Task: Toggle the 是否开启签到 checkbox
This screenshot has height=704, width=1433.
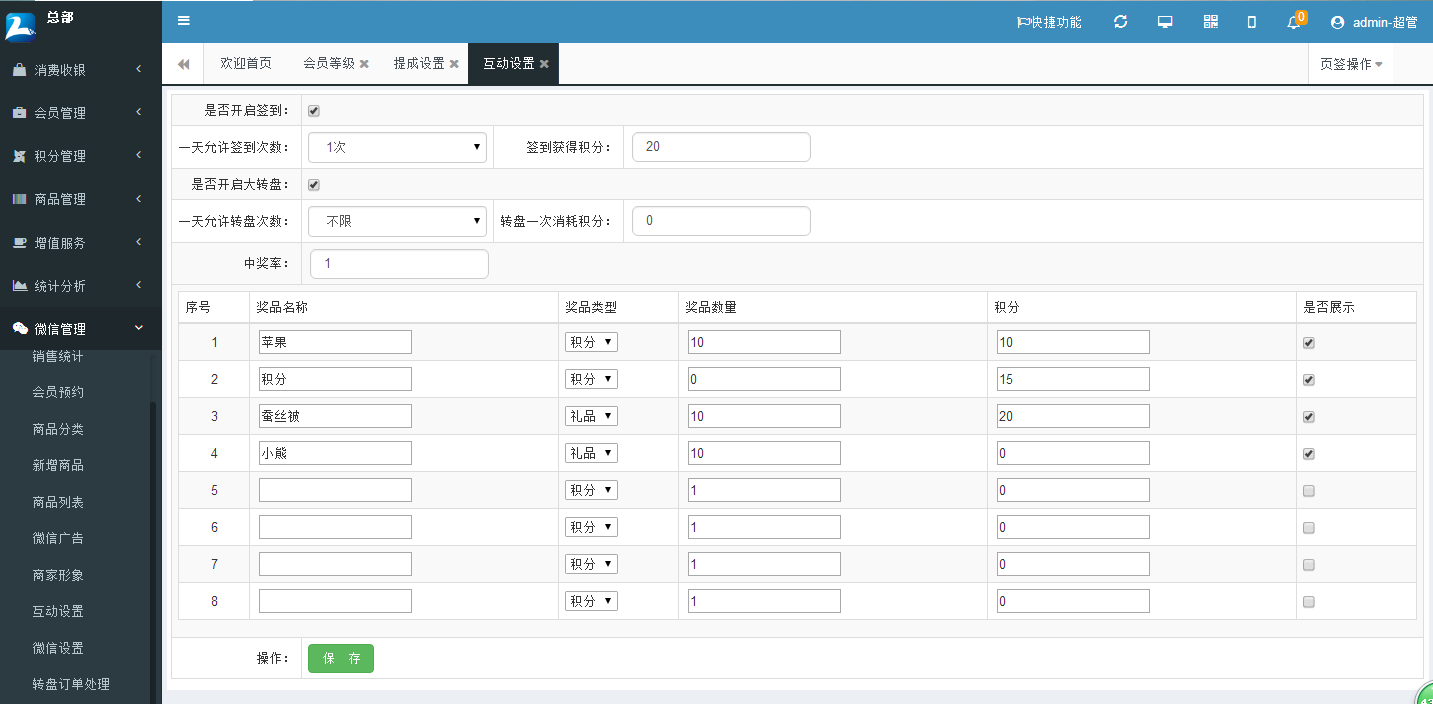Action: coord(314,111)
